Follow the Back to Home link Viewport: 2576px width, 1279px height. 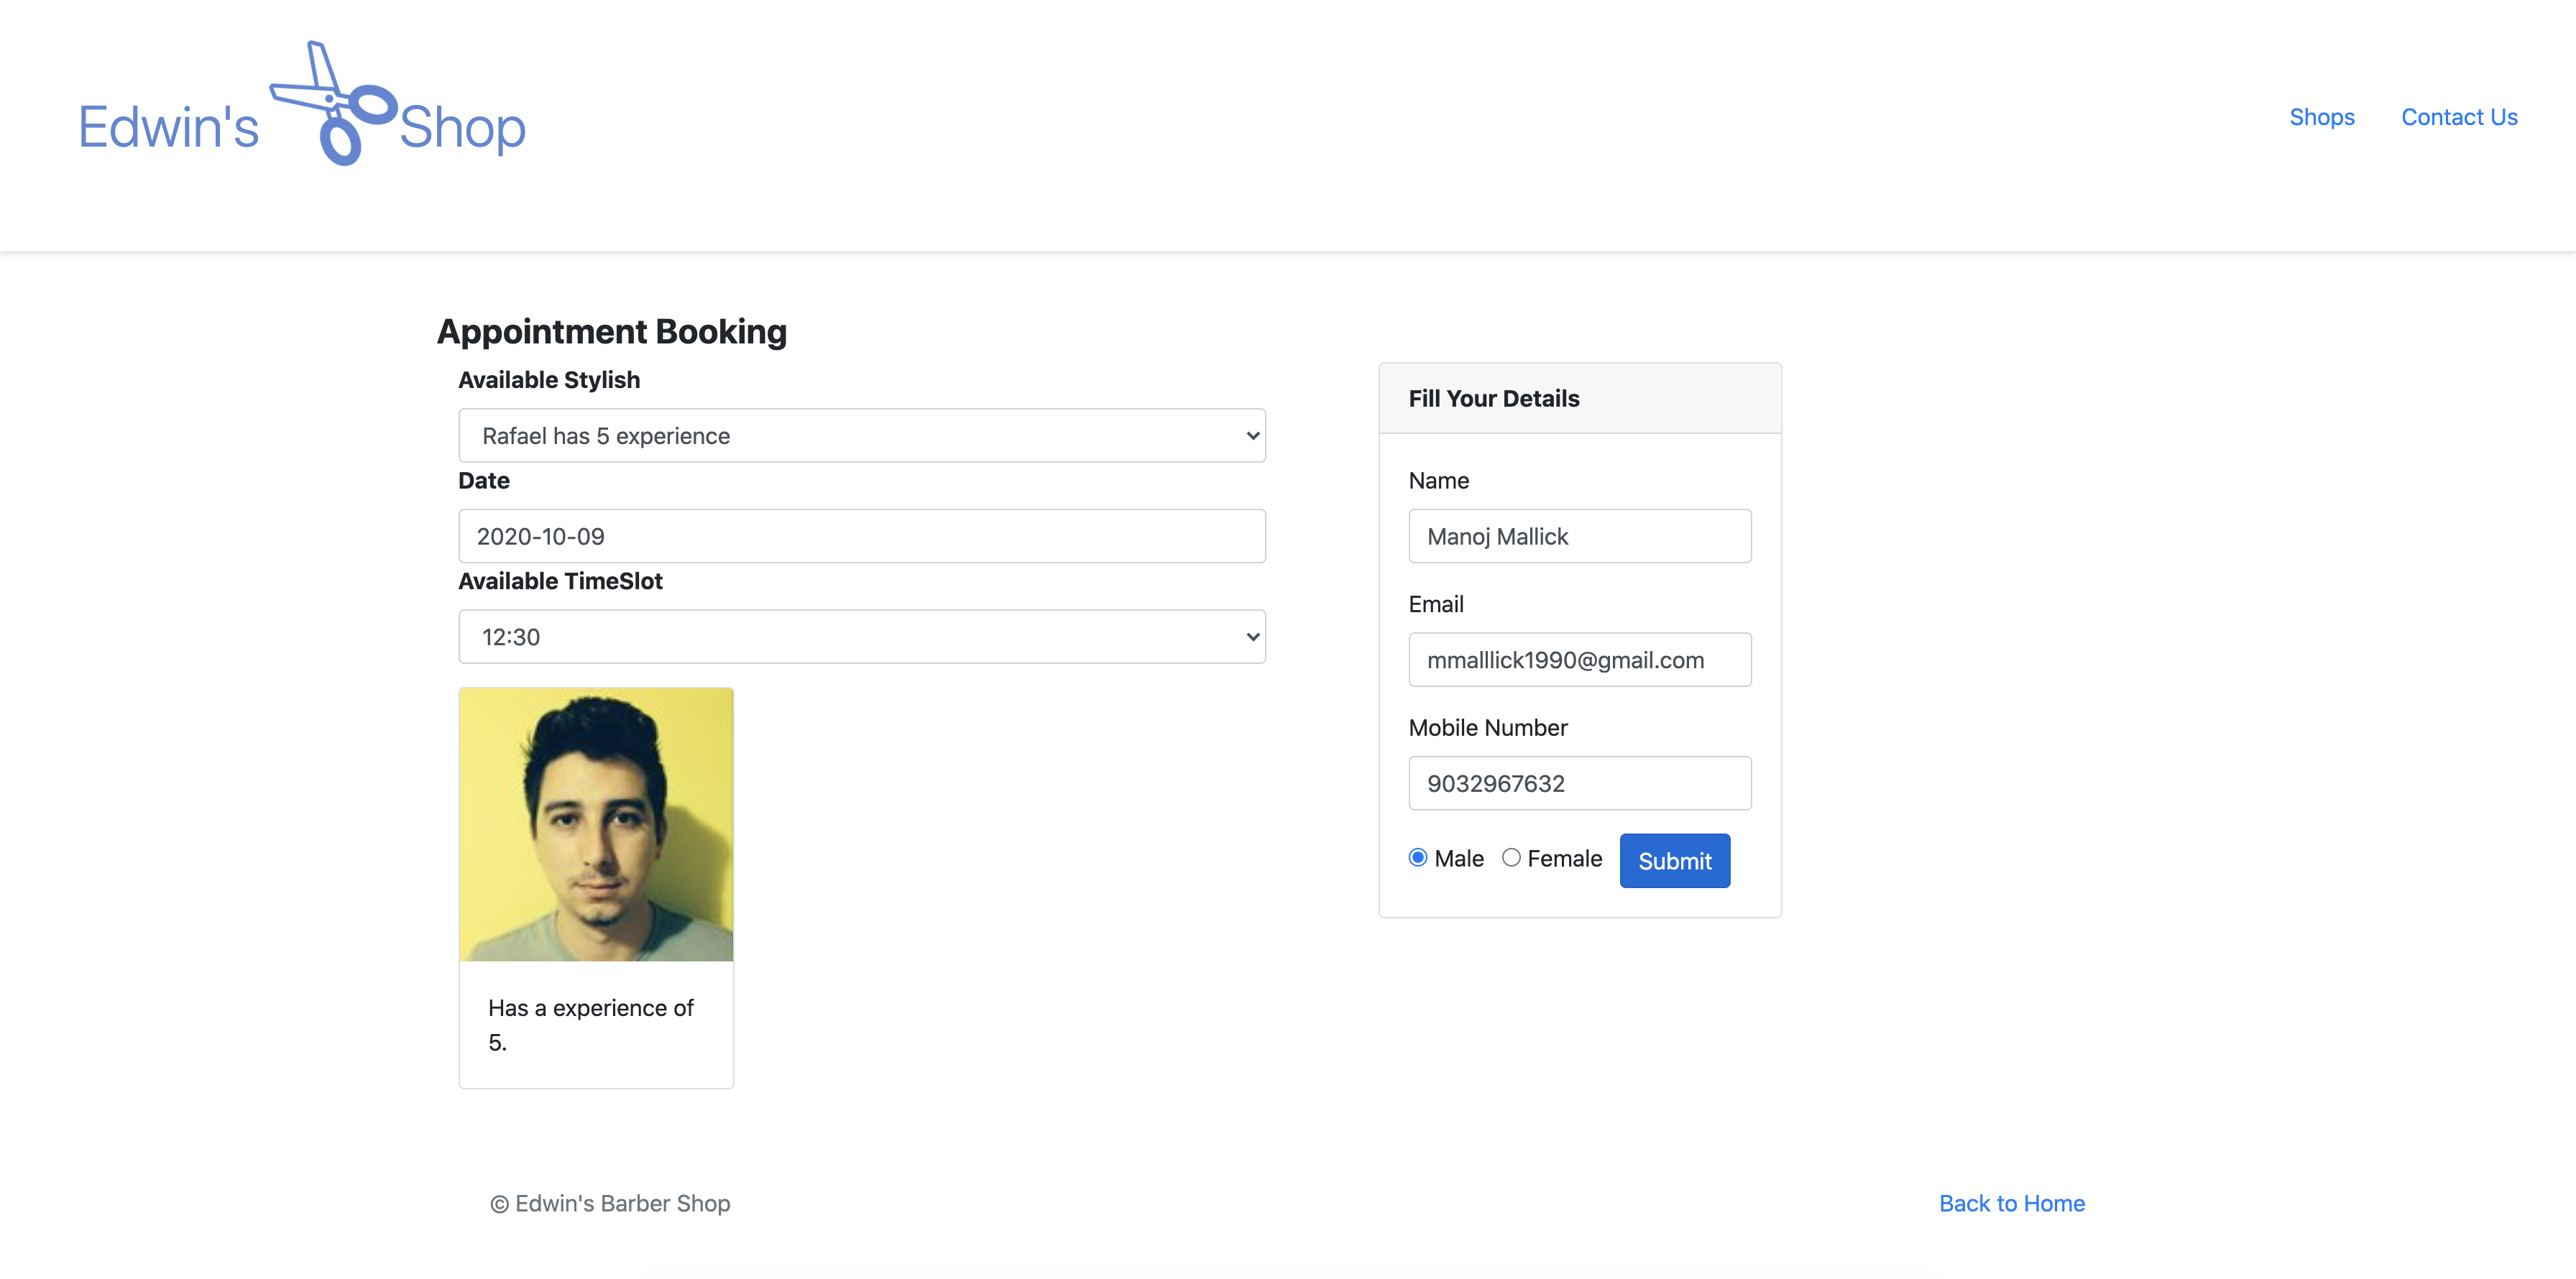pos(2011,1203)
